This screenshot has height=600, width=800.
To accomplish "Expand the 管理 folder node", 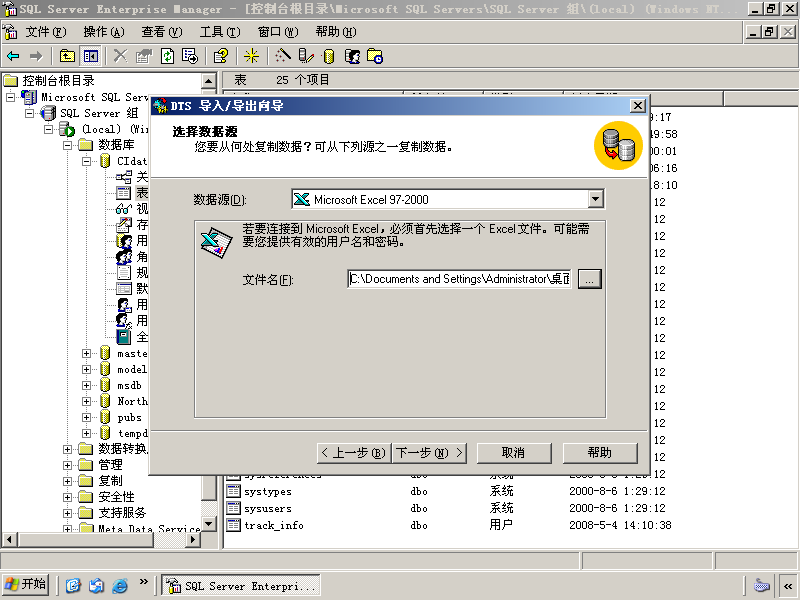I will pyautogui.click(x=67, y=465).
